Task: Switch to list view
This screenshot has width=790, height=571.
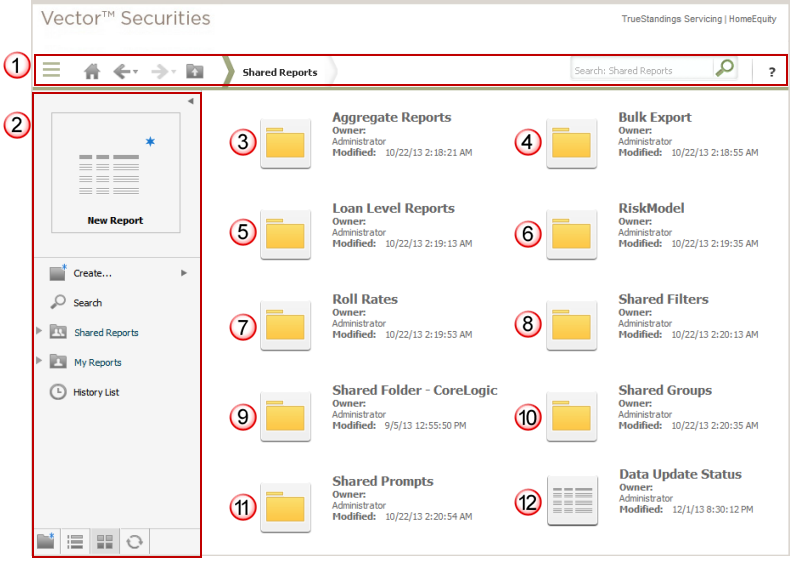Action: (74, 542)
